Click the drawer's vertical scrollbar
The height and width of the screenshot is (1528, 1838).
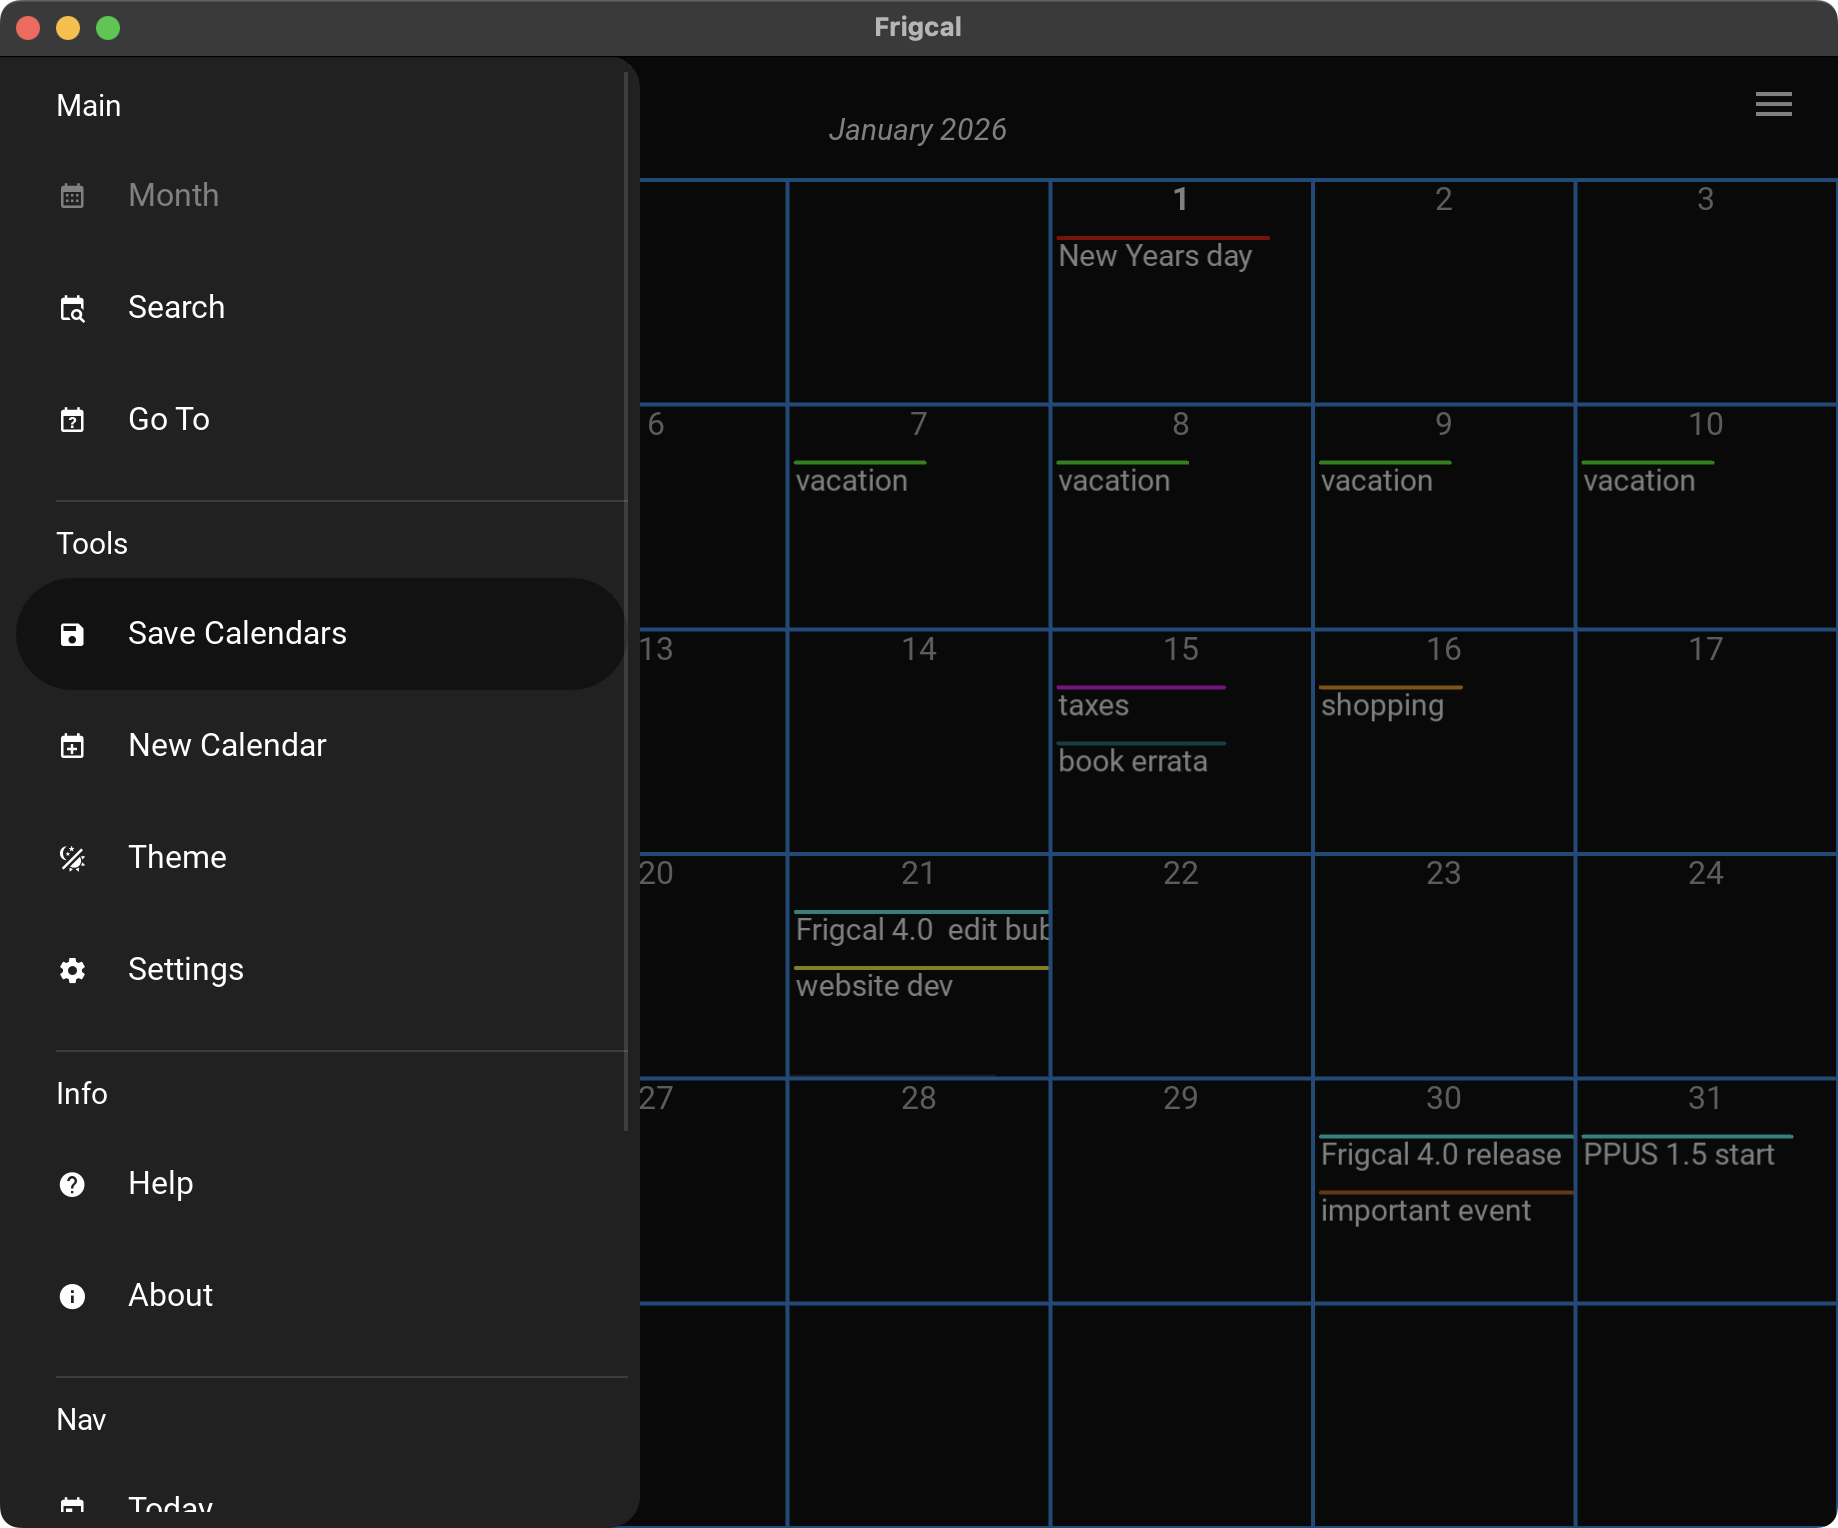(x=626, y=600)
